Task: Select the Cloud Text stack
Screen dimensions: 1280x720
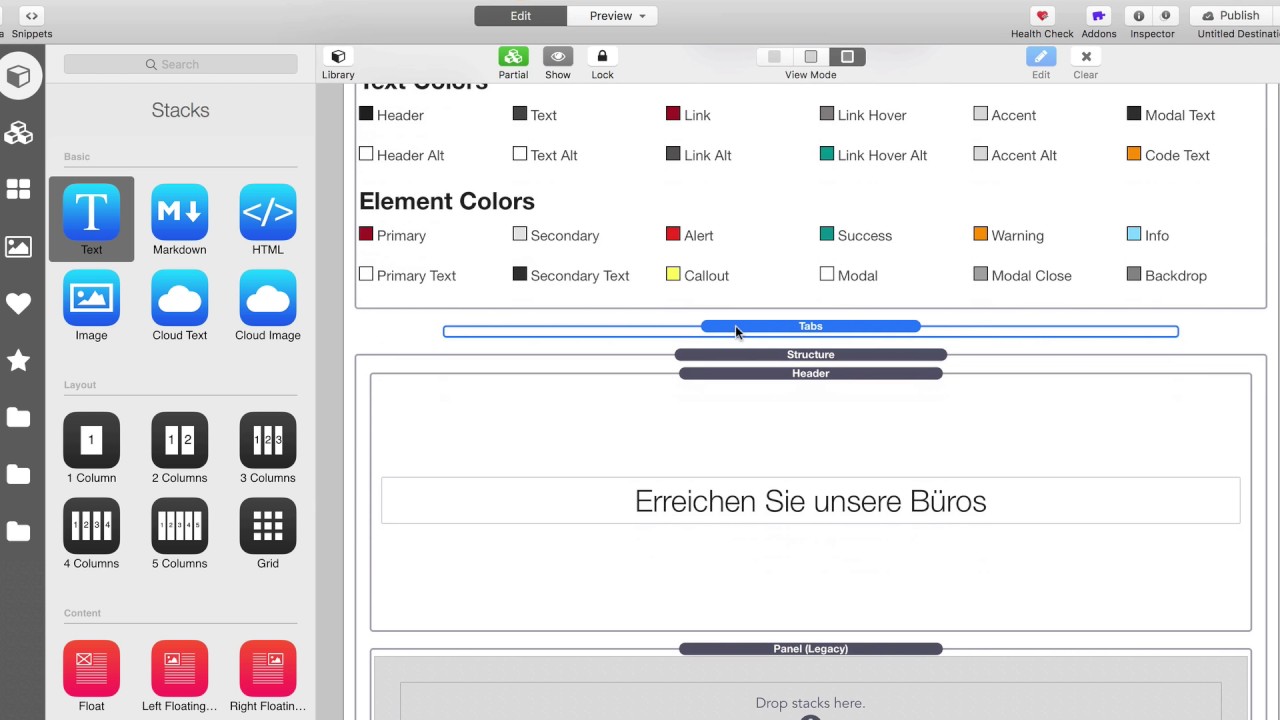Action: tap(180, 305)
